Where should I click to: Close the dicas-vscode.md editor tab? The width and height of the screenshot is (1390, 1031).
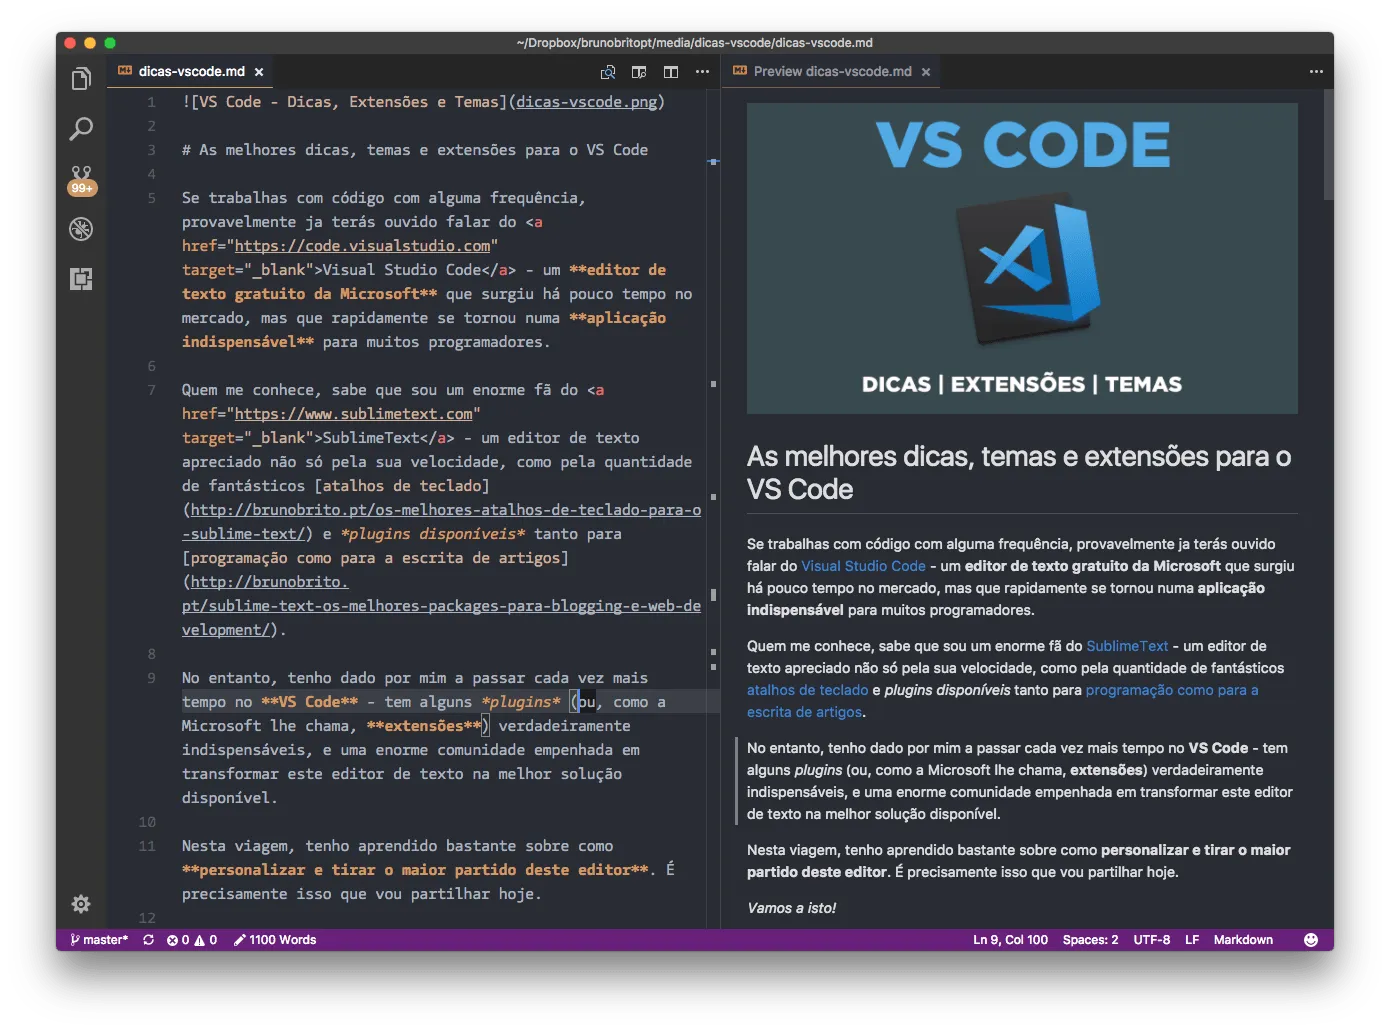(259, 72)
